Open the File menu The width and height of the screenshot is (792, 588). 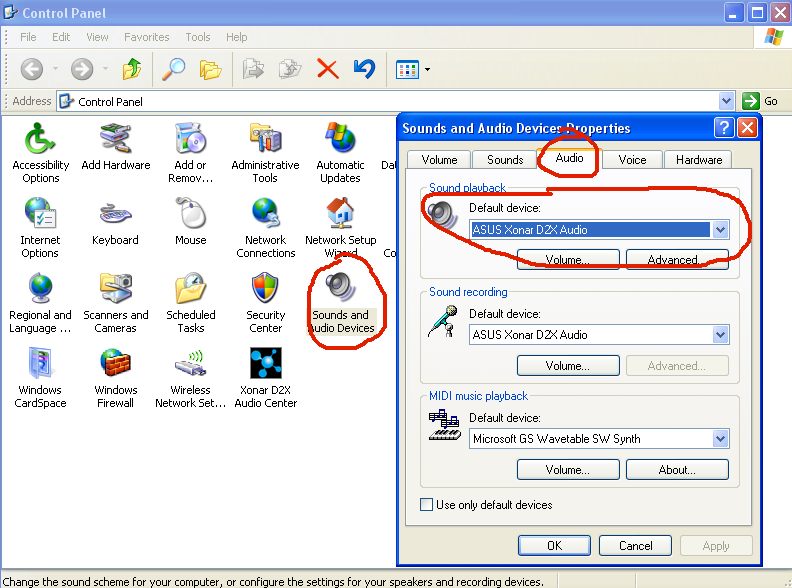28,37
